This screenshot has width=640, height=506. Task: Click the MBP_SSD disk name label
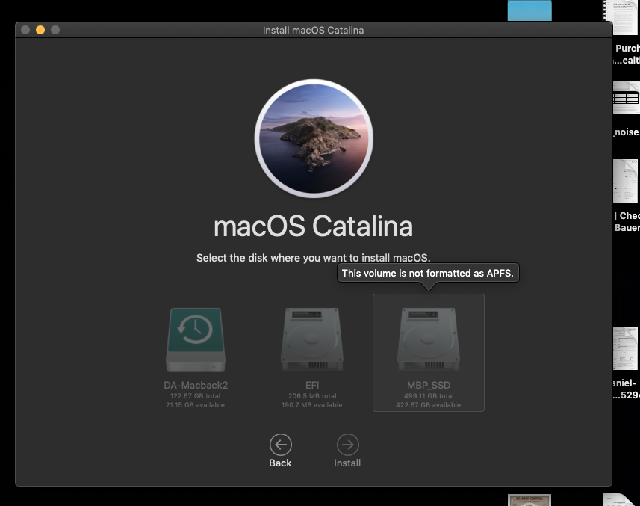click(x=429, y=385)
